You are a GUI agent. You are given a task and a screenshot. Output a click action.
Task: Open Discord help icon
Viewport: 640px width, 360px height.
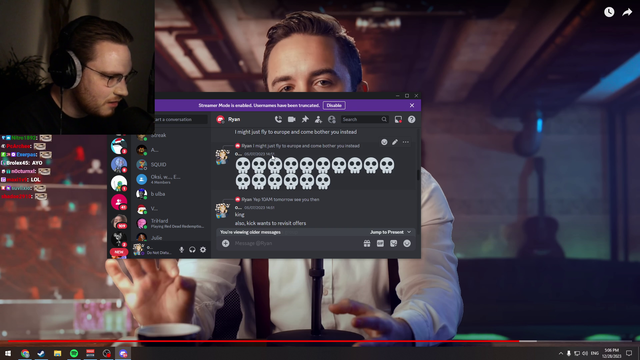click(411, 119)
